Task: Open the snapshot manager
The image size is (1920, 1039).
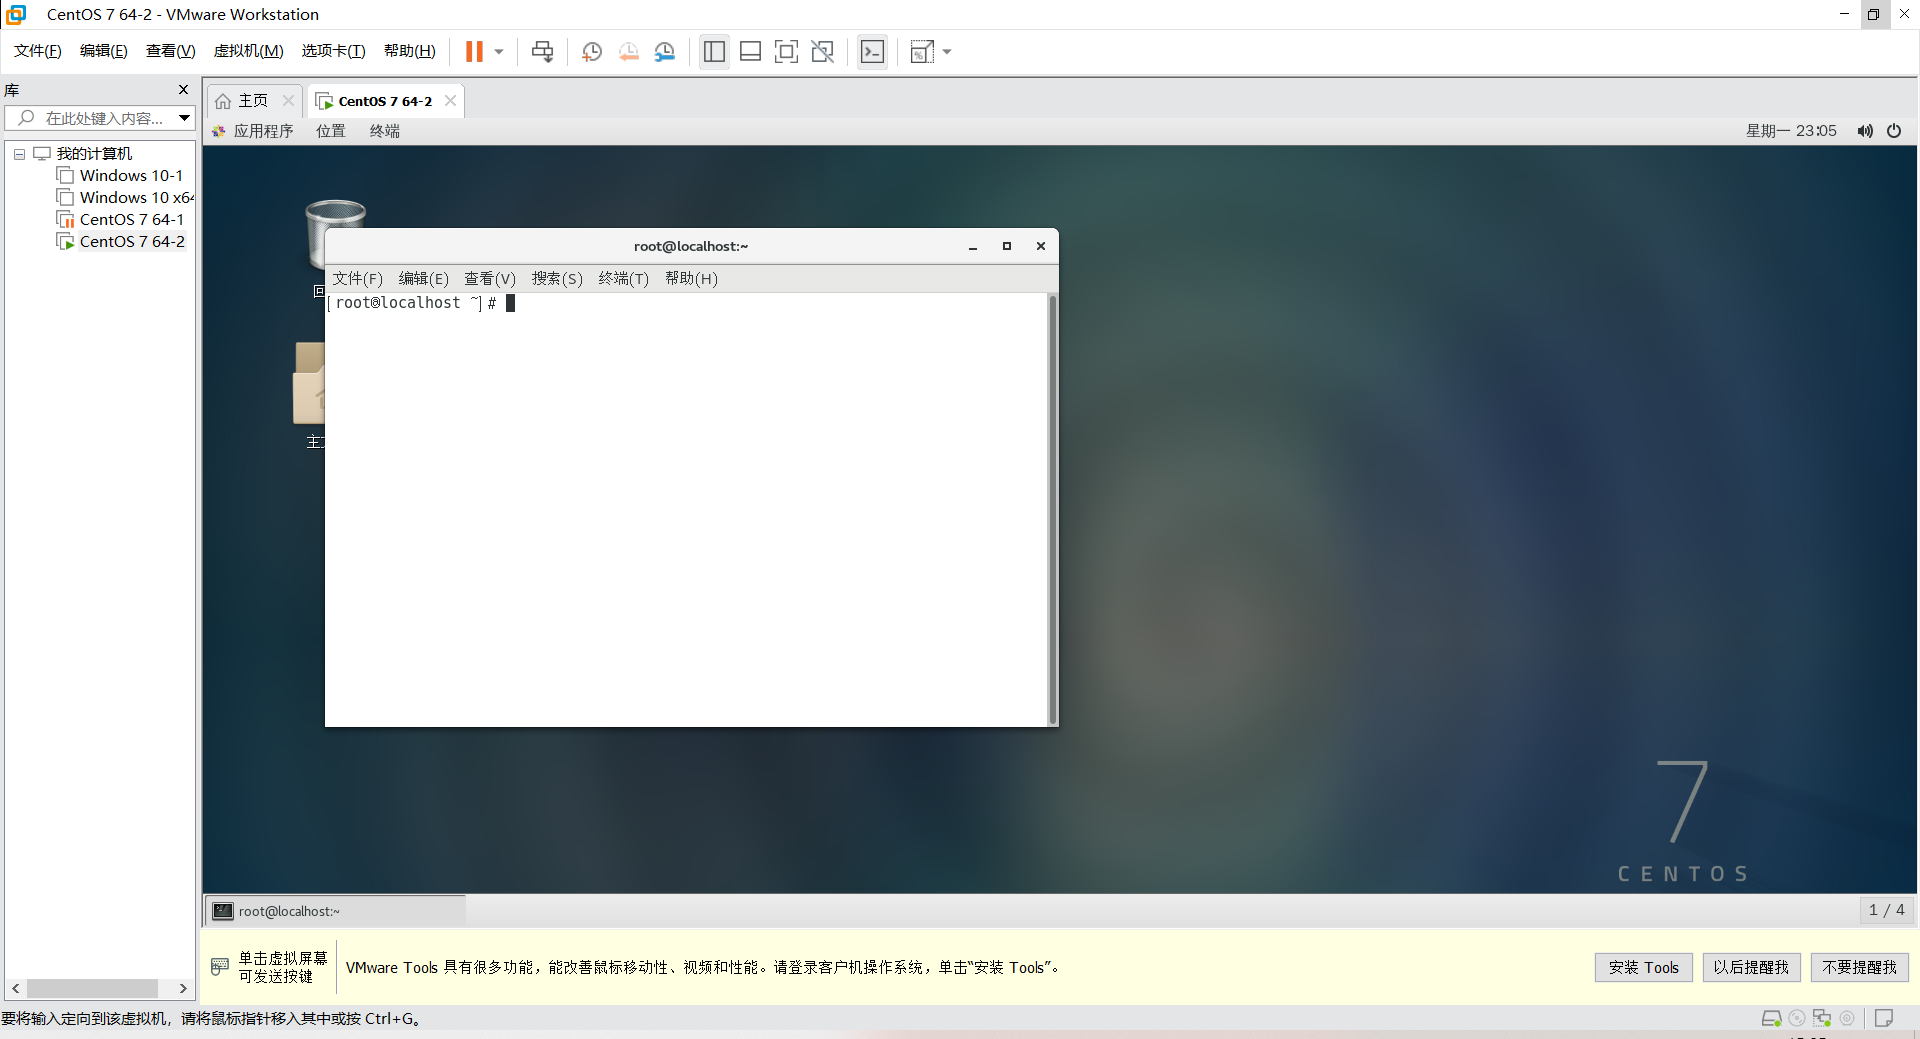Action: (665, 51)
